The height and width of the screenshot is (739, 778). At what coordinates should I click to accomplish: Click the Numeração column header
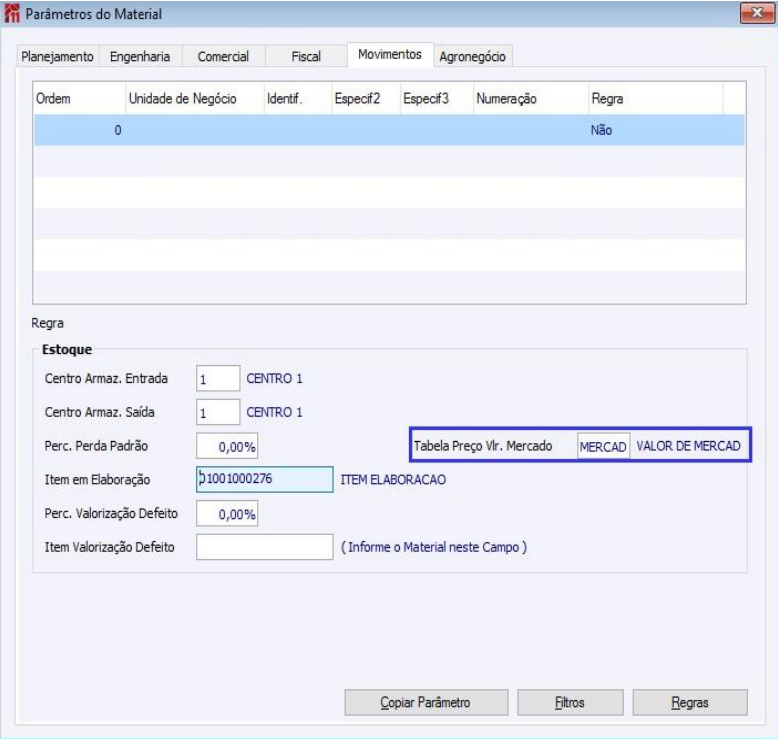(530, 98)
